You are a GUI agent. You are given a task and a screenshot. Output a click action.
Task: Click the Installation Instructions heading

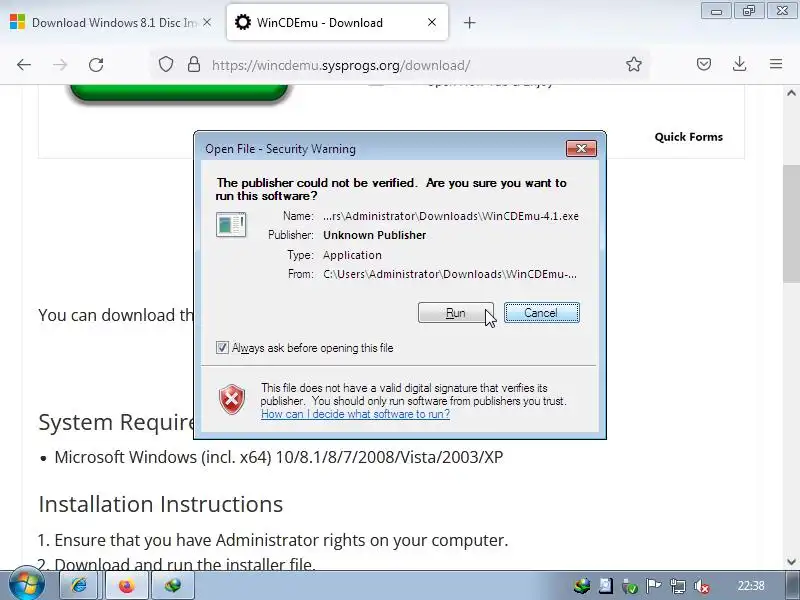click(160, 504)
